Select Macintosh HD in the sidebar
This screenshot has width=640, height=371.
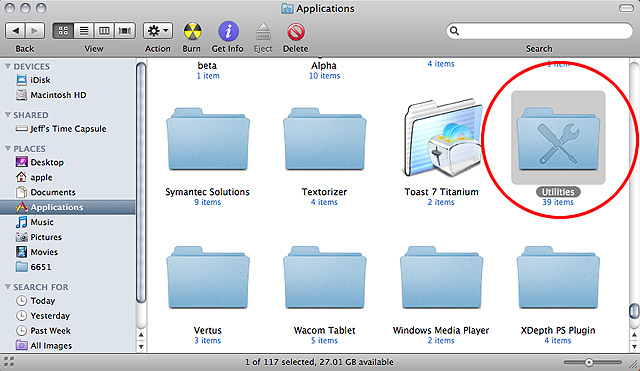51,95
